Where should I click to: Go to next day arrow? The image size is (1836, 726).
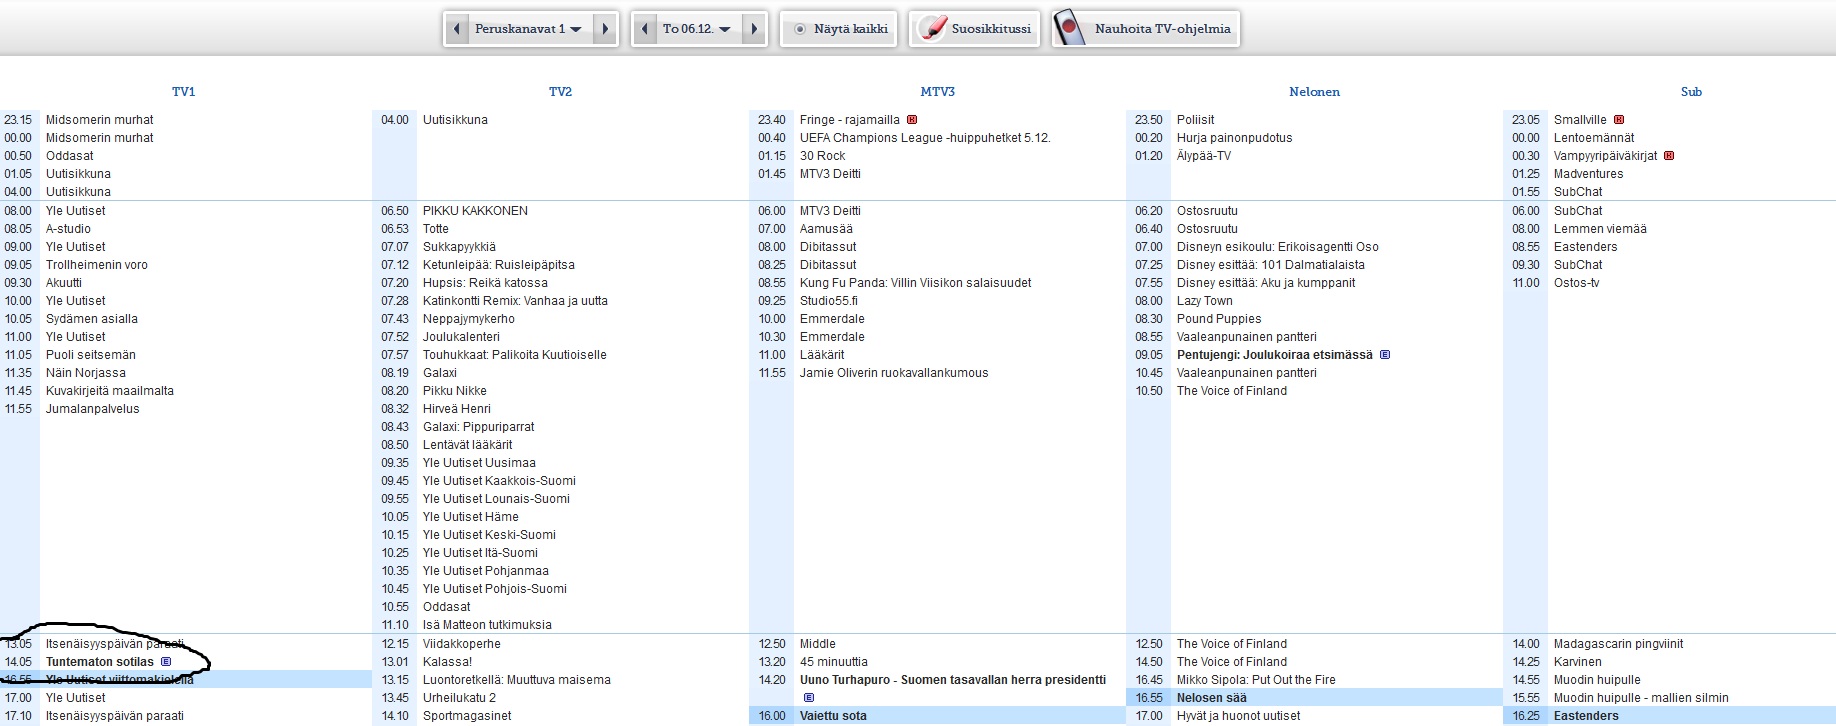tap(755, 29)
